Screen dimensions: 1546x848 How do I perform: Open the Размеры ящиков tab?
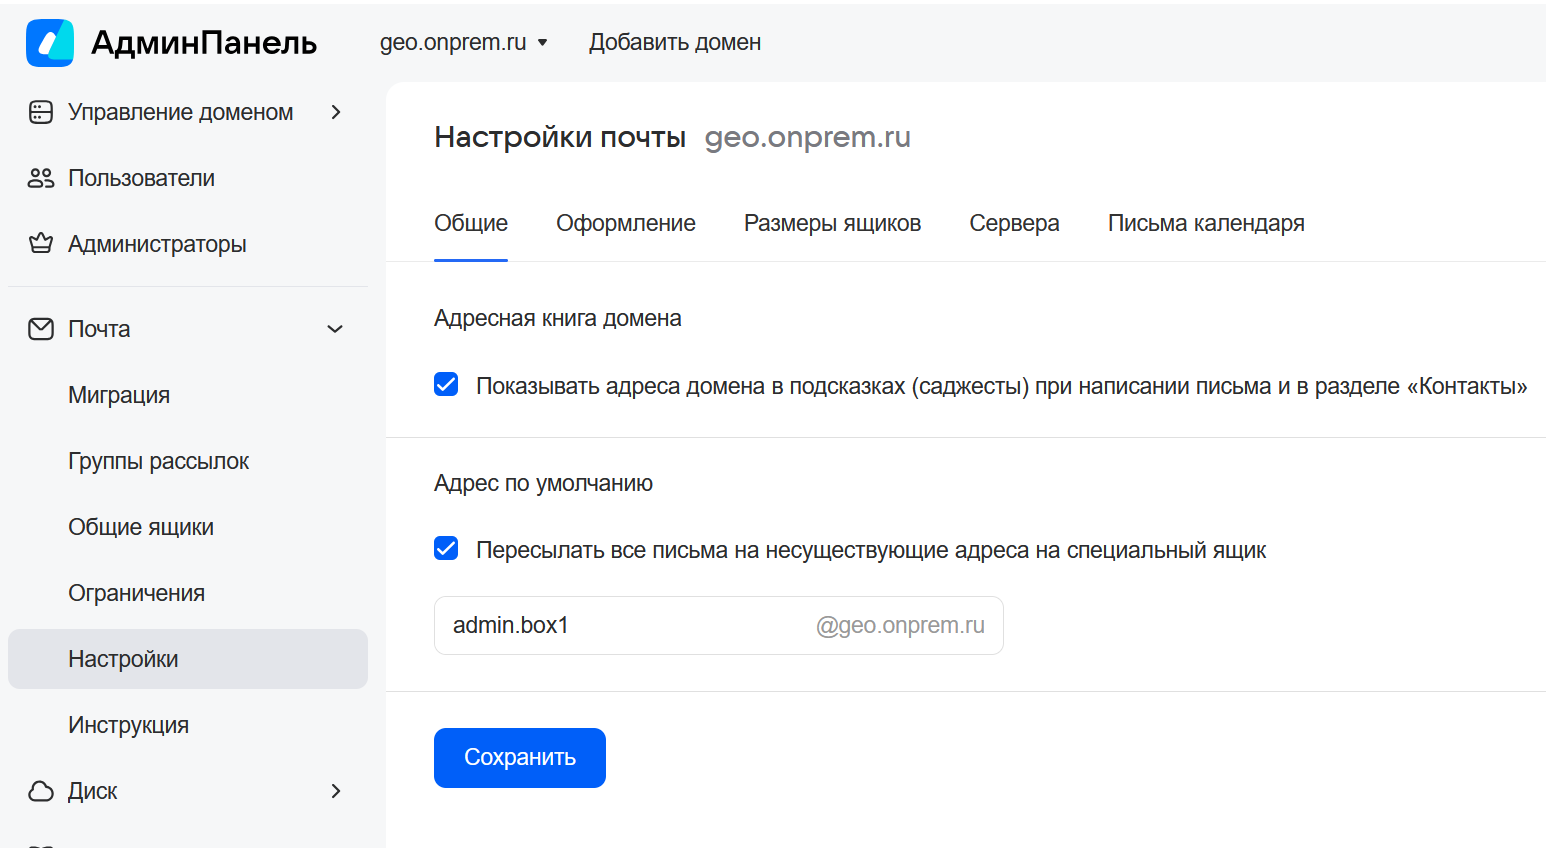[832, 224]
